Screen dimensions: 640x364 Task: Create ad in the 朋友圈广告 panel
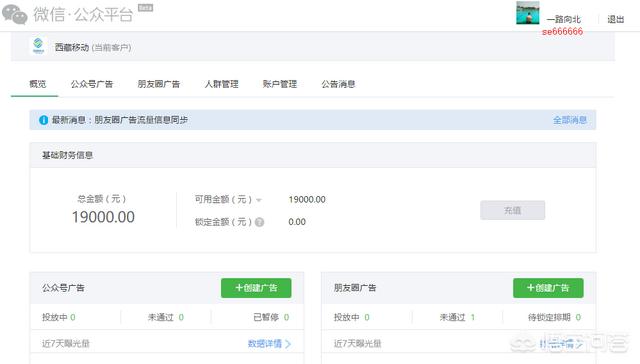[x=548, y=288]
